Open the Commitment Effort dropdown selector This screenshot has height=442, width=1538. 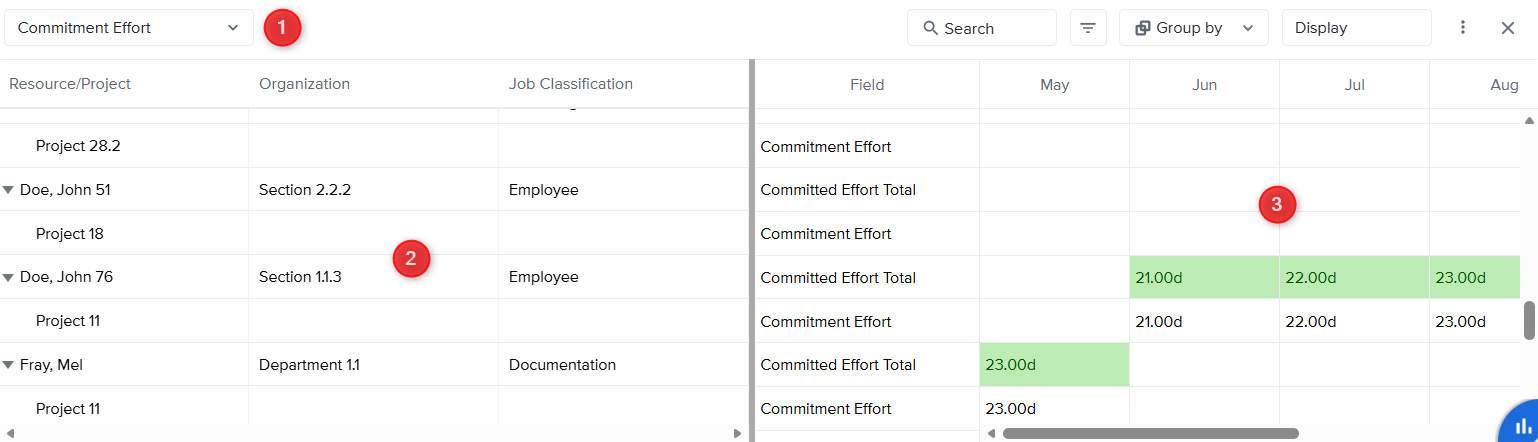pyautogui.click(x=128, y=28)
